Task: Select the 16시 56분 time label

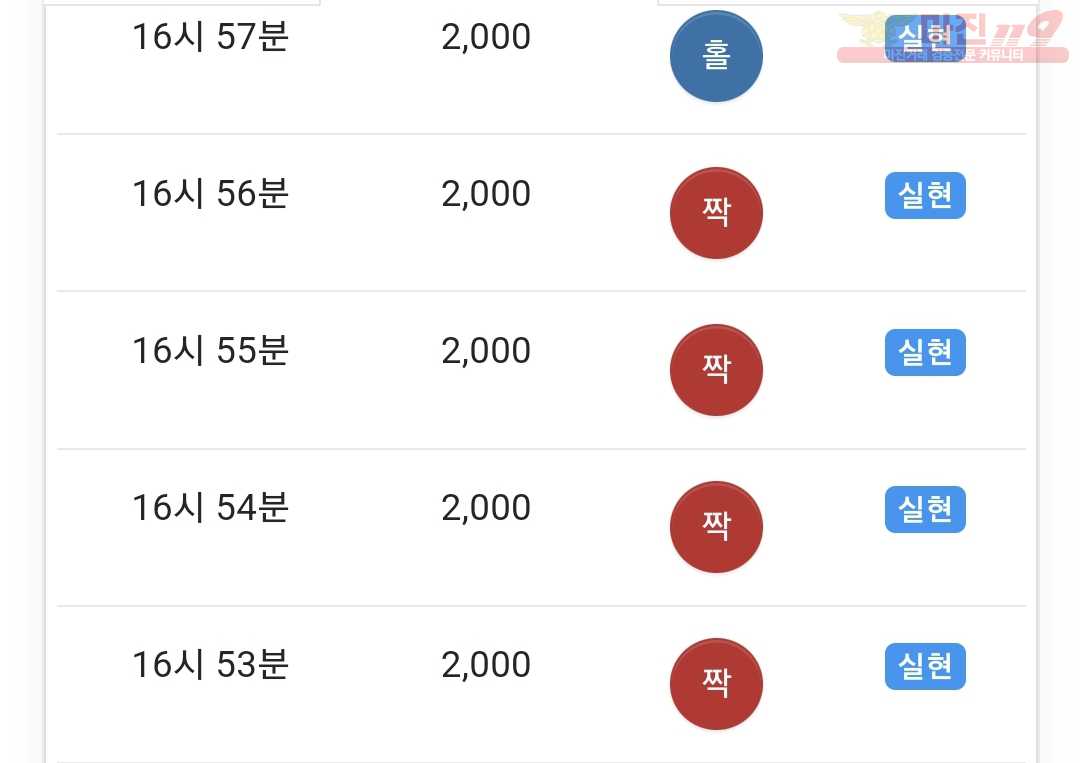Action: click(x=210, y=194)
